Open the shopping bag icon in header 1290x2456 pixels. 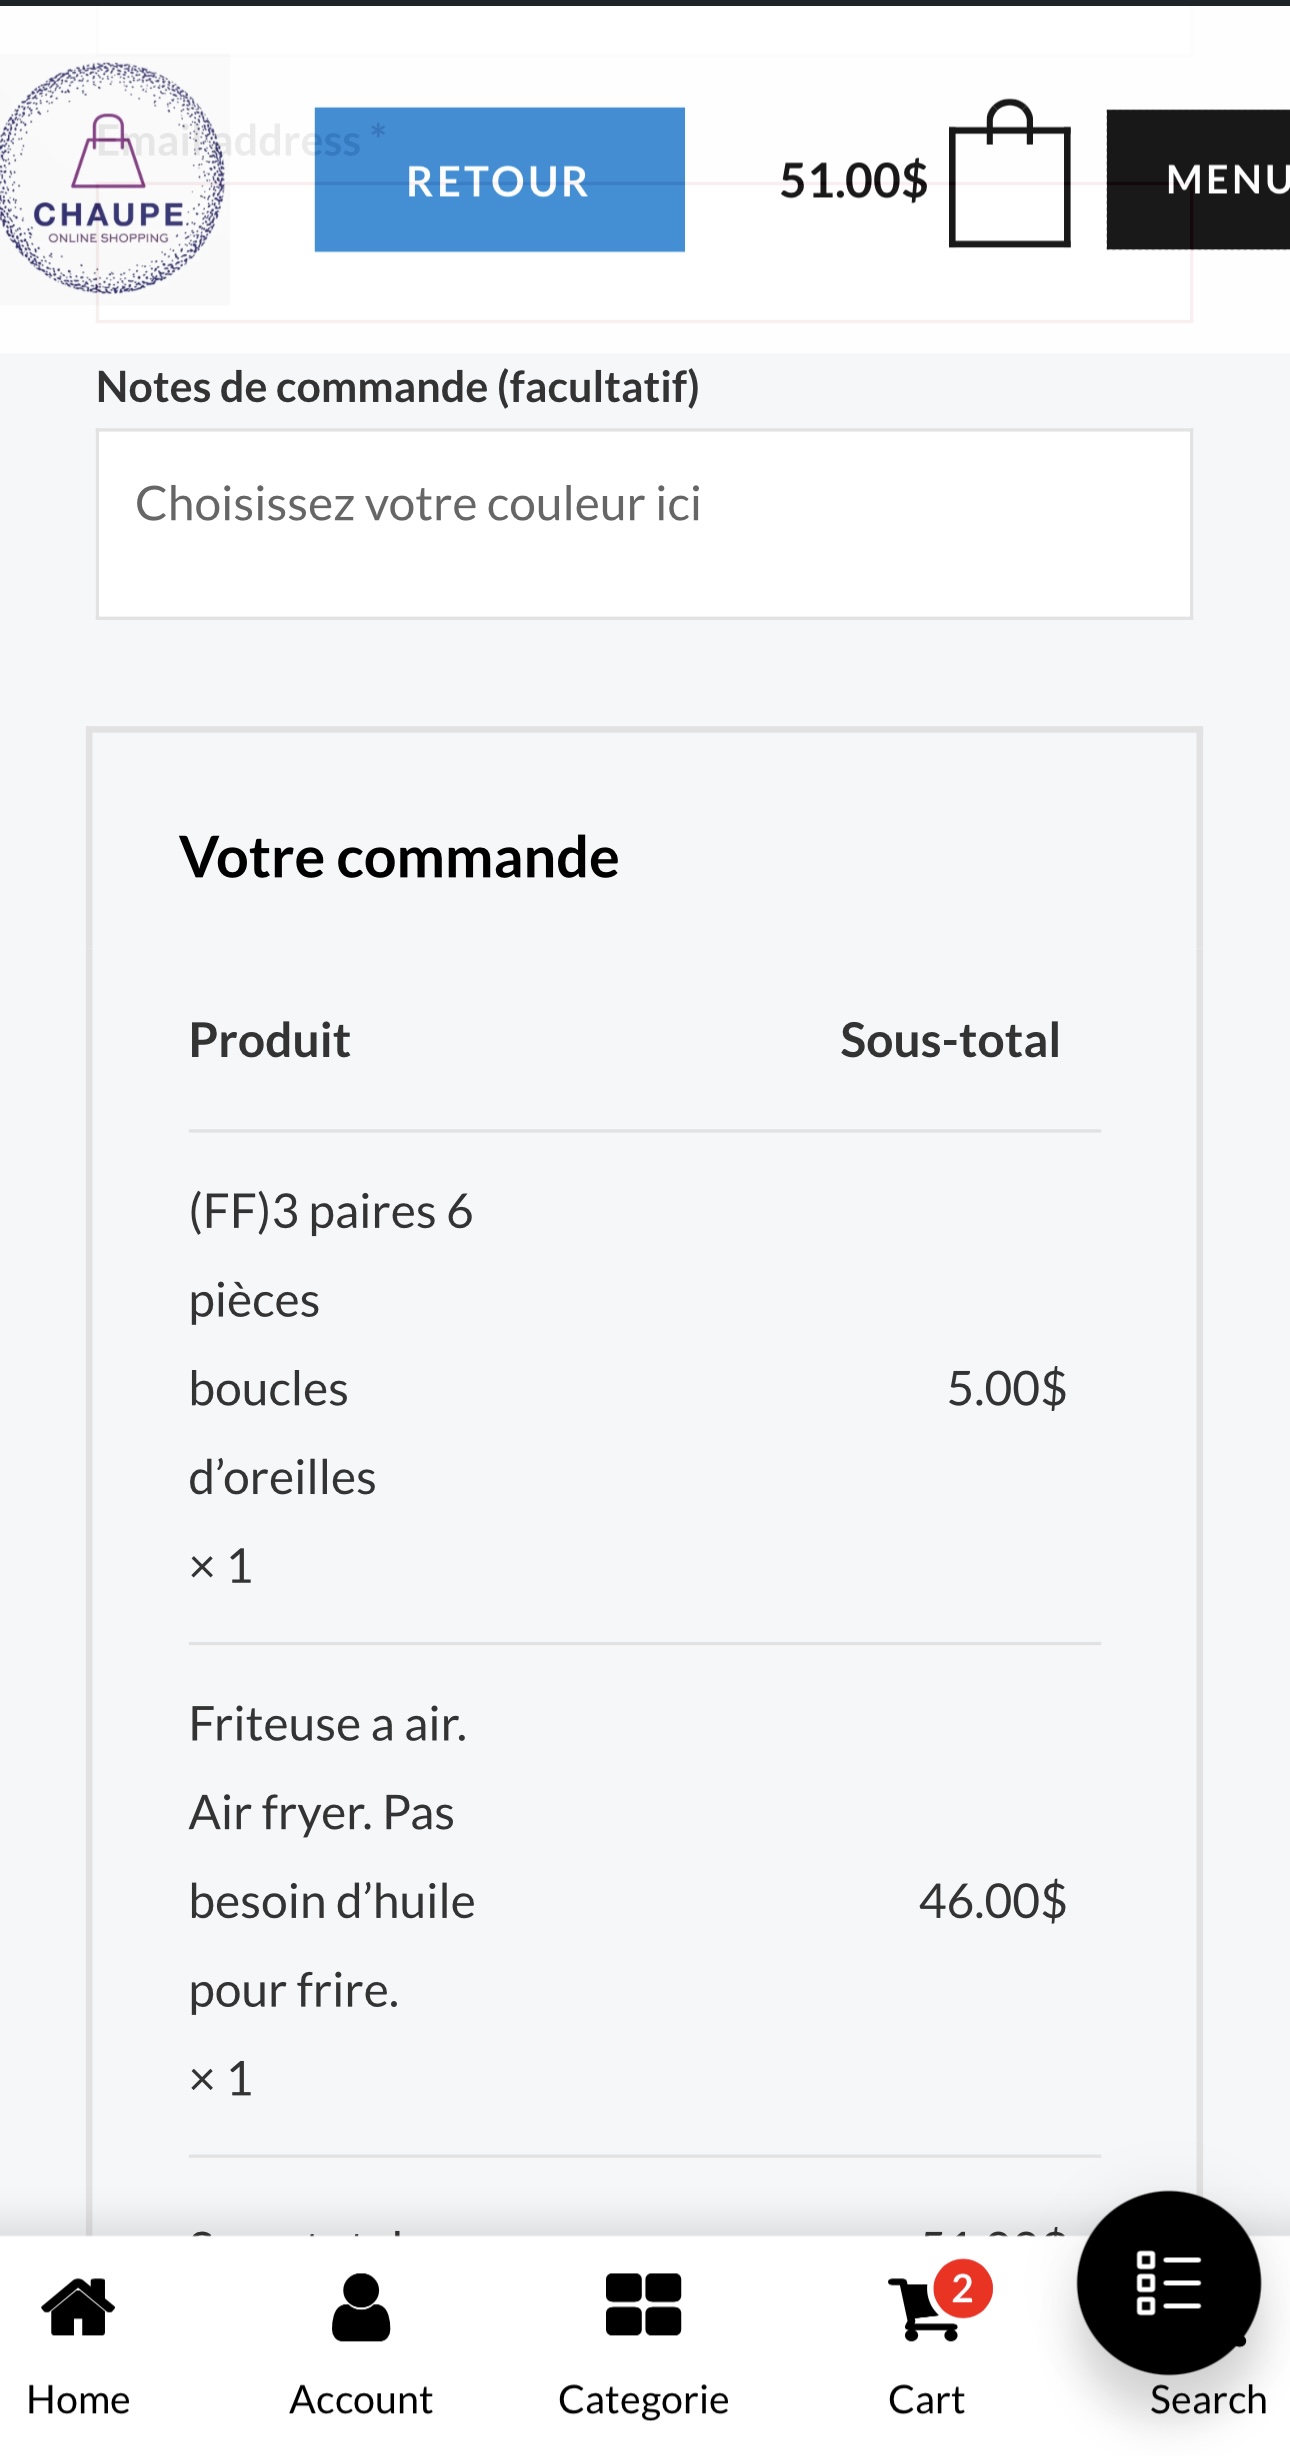tap(1009, 177)
